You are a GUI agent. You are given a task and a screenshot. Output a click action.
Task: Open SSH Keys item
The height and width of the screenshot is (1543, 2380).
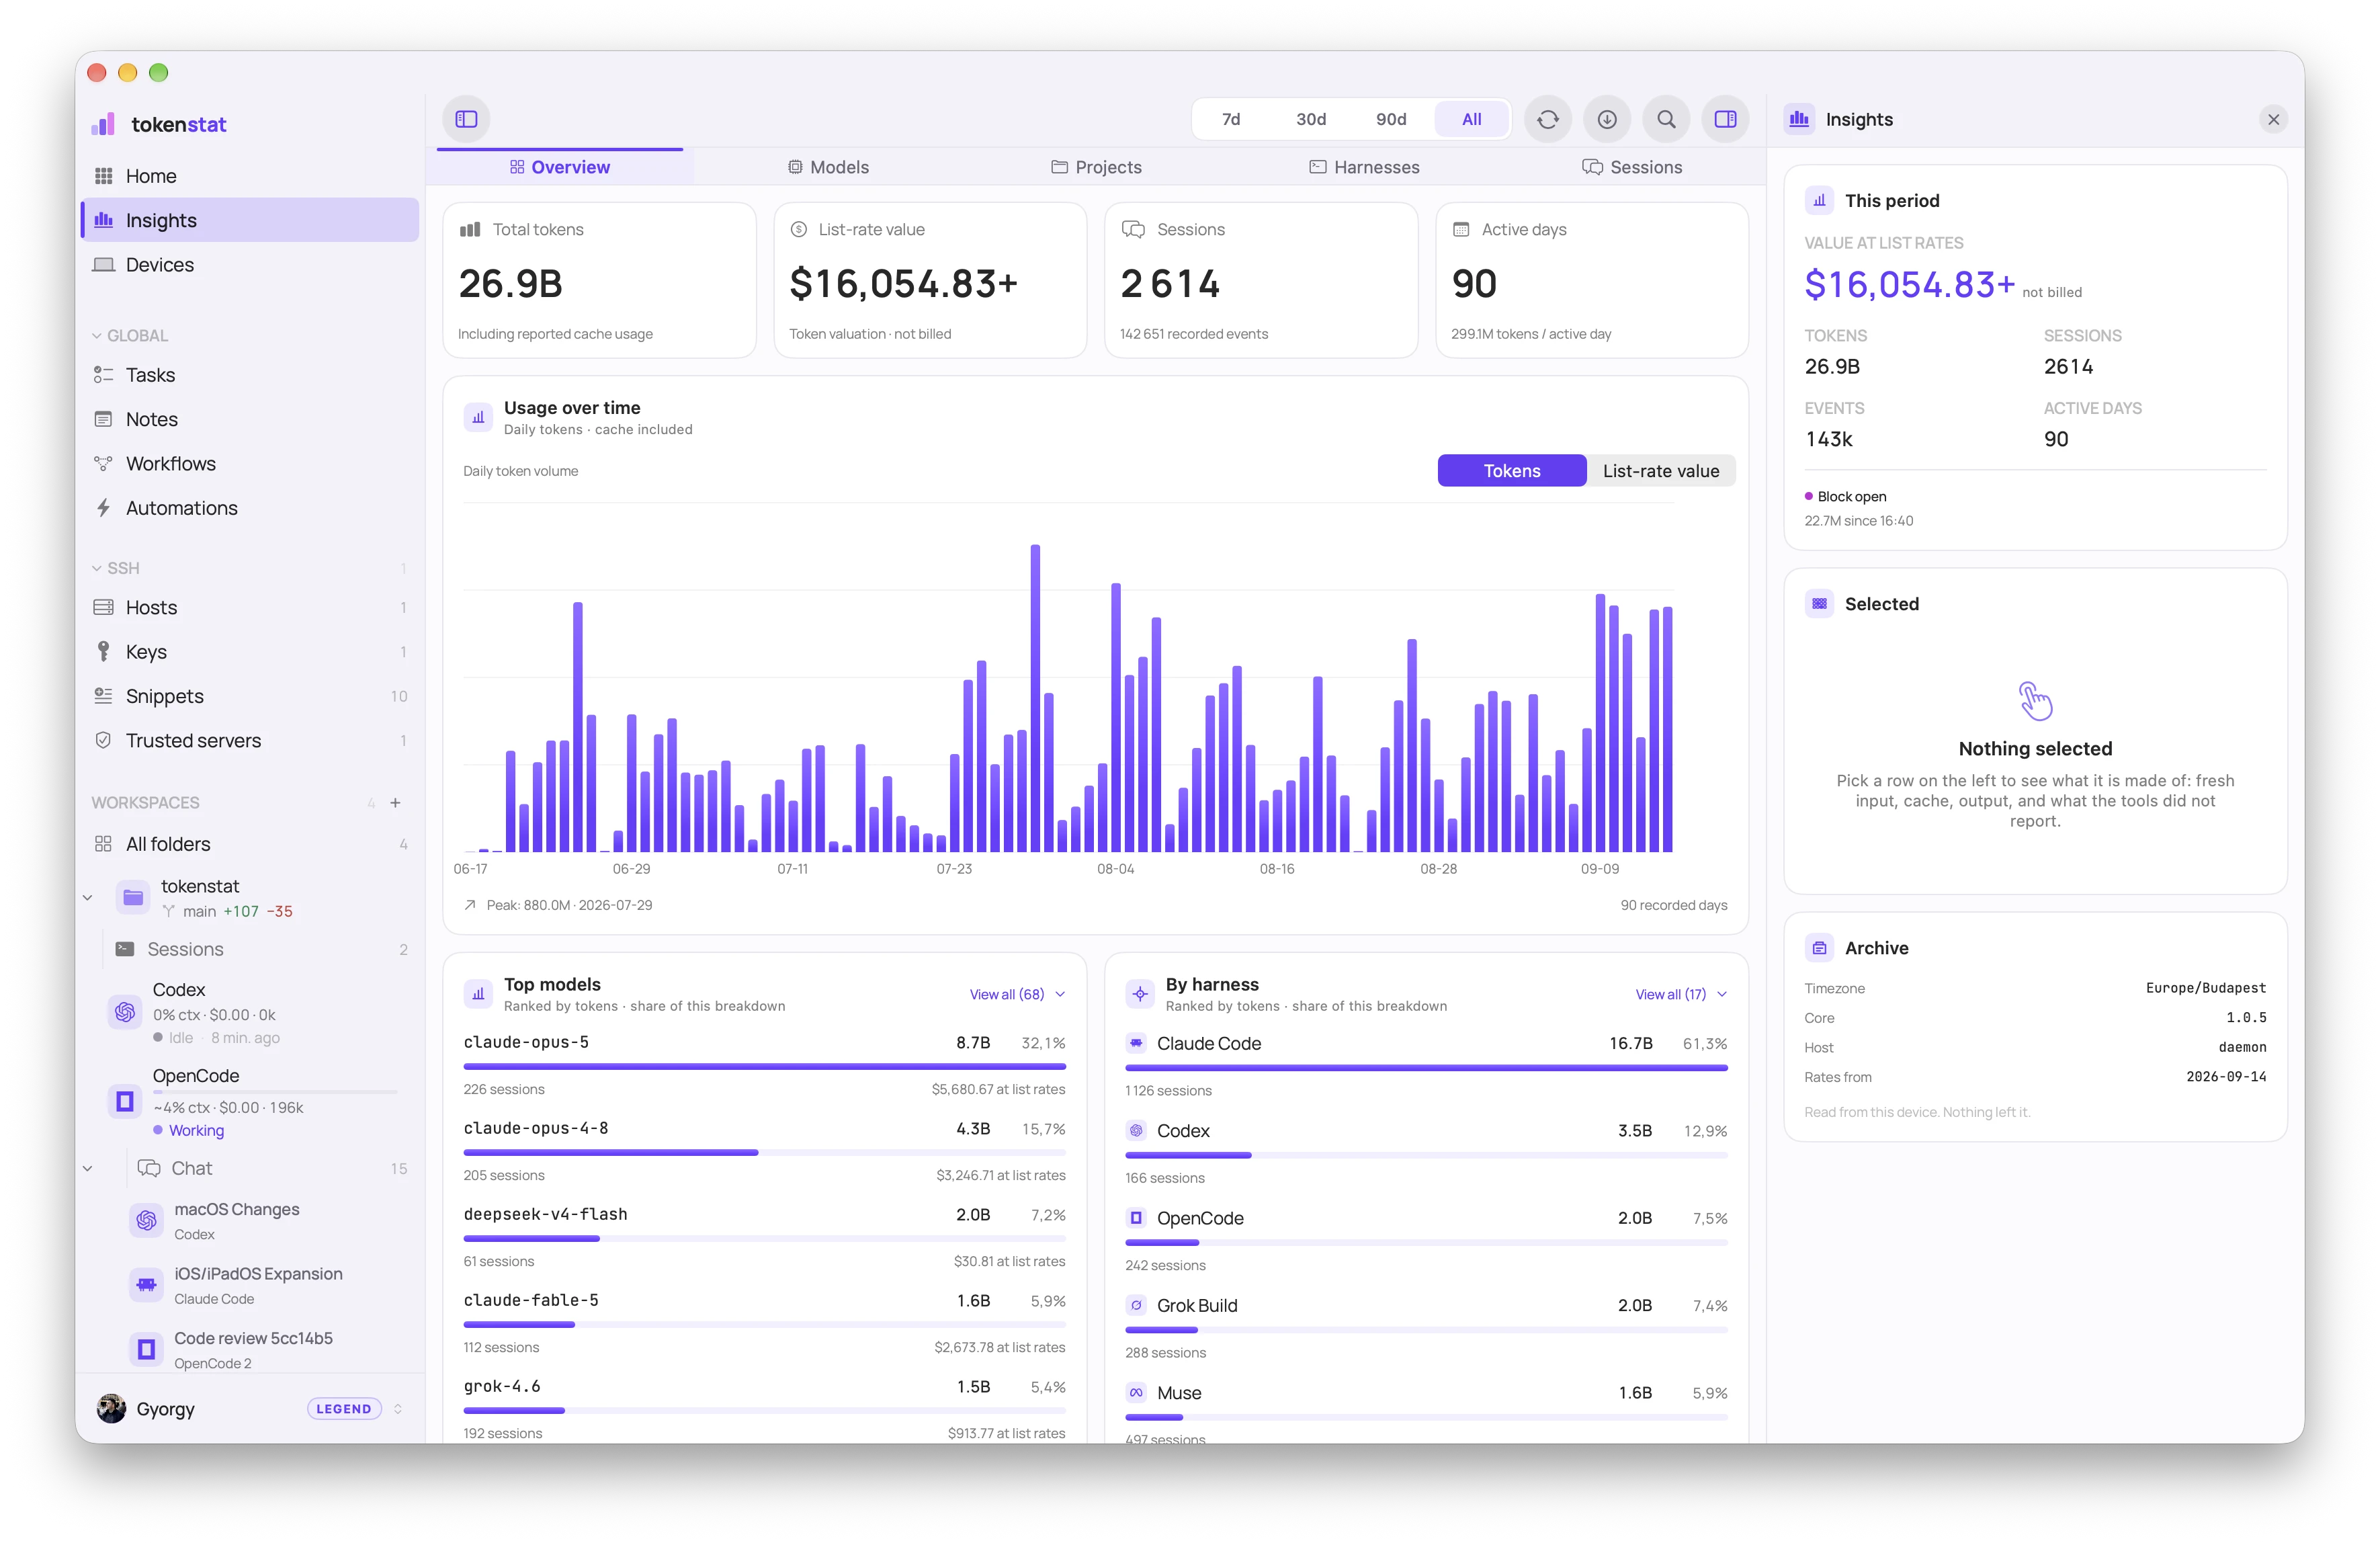250,652
